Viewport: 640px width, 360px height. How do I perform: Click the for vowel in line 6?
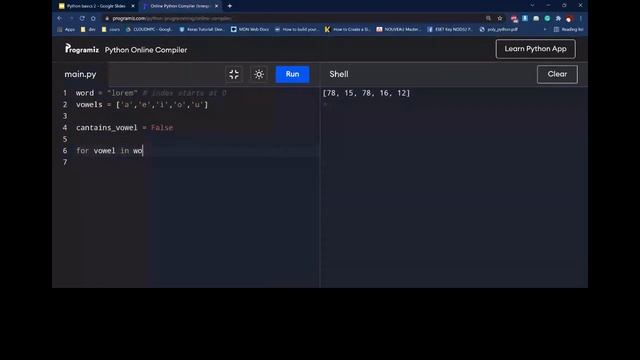(109, 151)
